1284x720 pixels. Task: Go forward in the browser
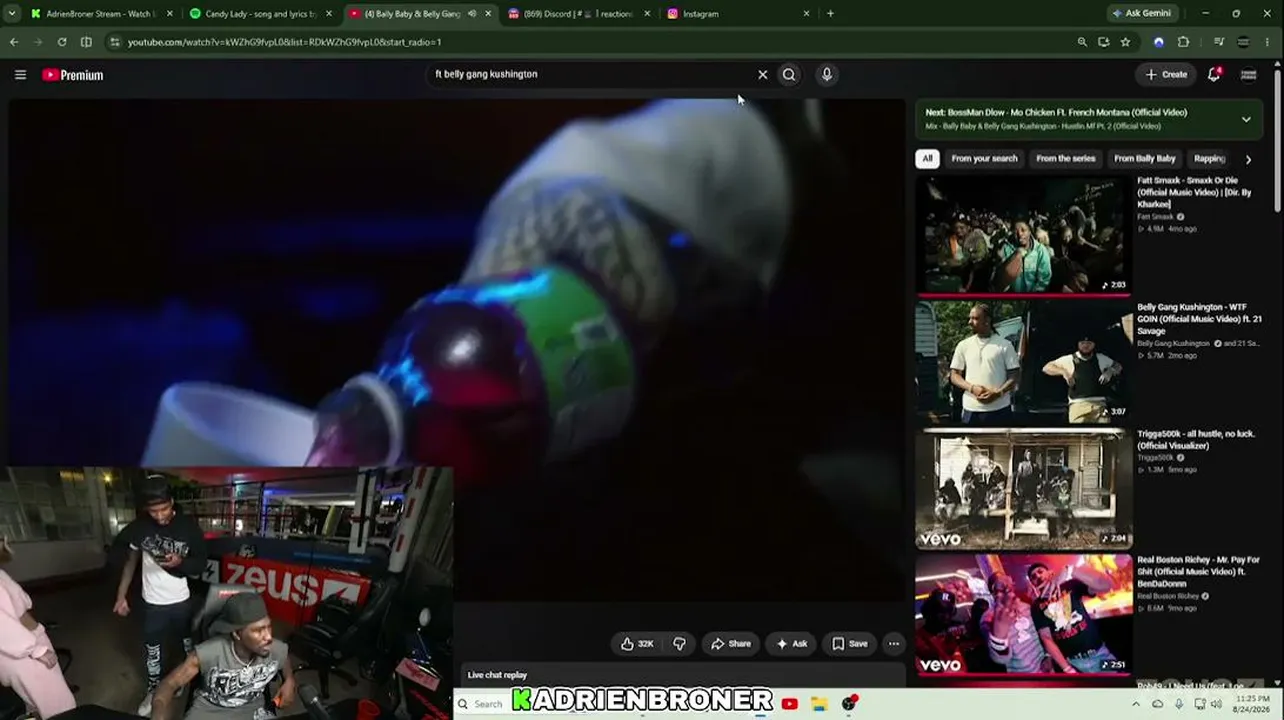coord(38,42)
